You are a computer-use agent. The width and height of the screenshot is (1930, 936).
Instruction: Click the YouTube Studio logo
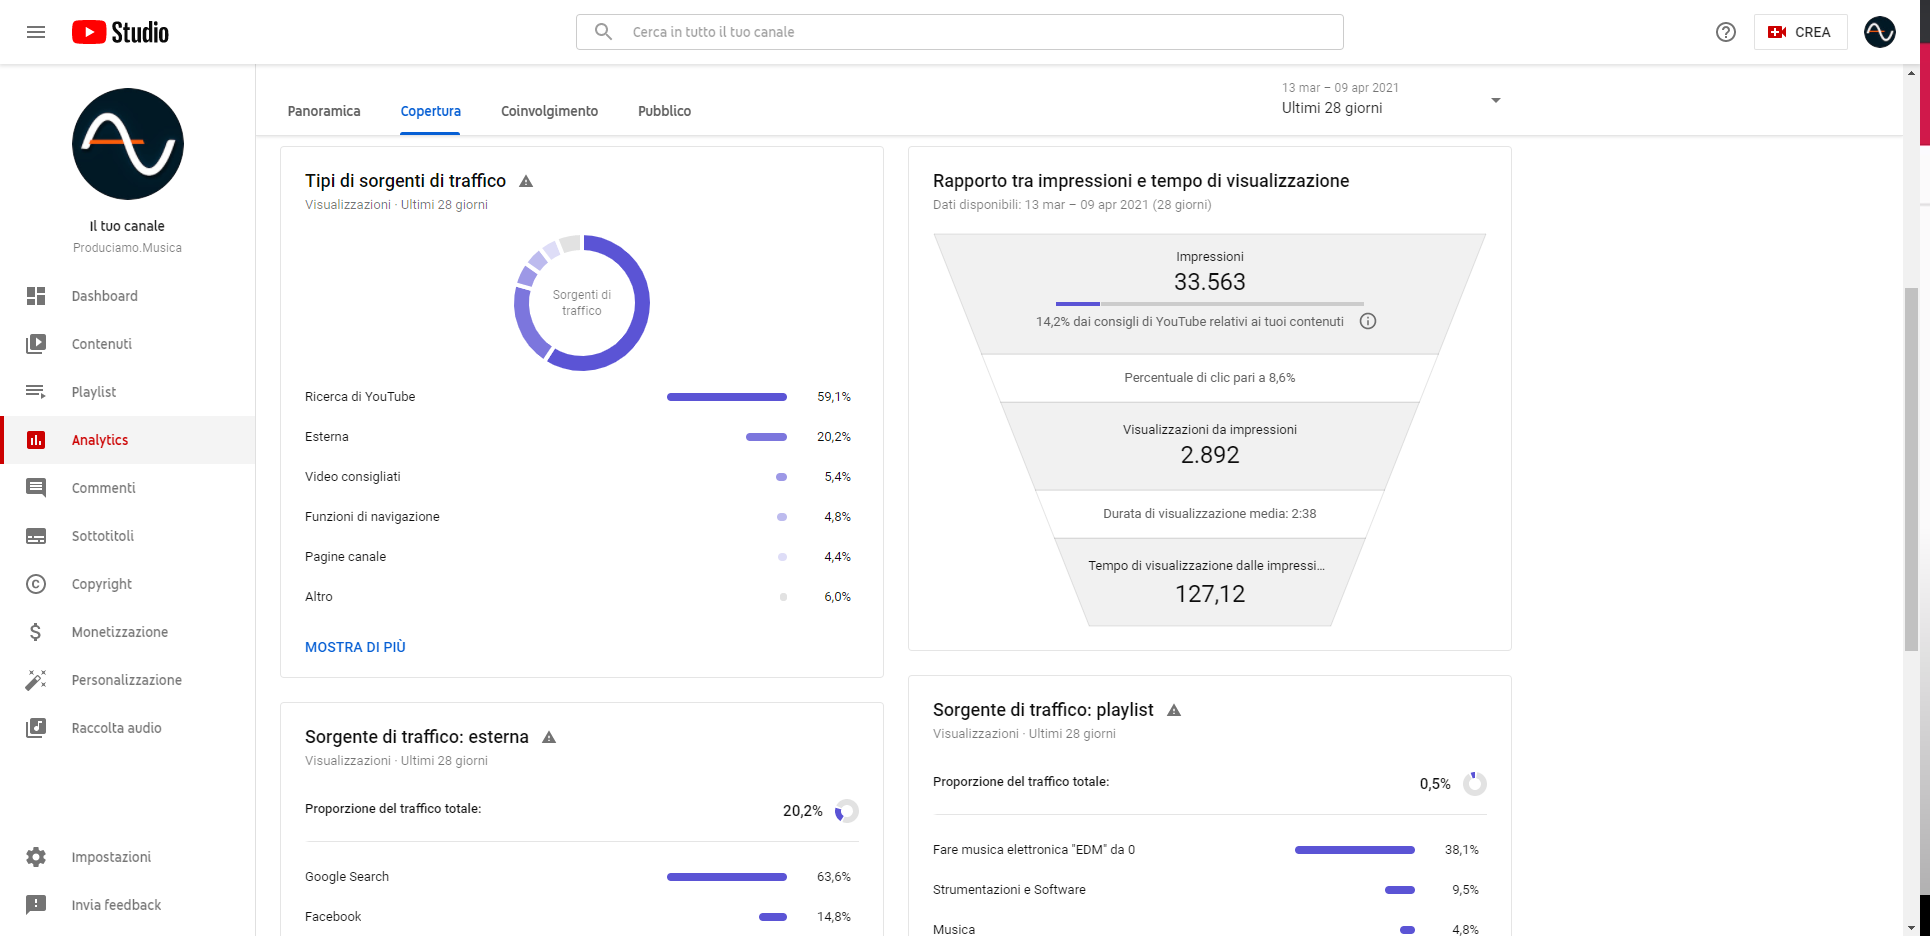coord(120,32)
